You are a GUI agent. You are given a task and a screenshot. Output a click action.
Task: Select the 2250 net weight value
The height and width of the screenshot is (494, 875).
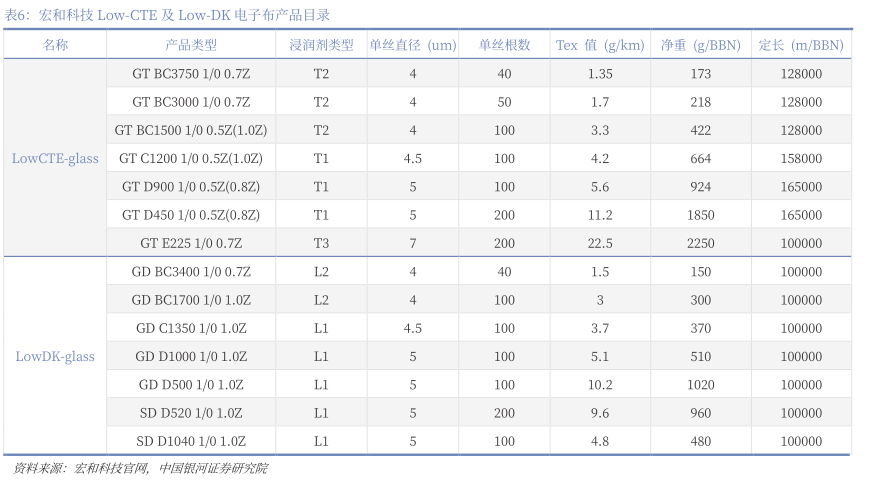coord(700,243)
